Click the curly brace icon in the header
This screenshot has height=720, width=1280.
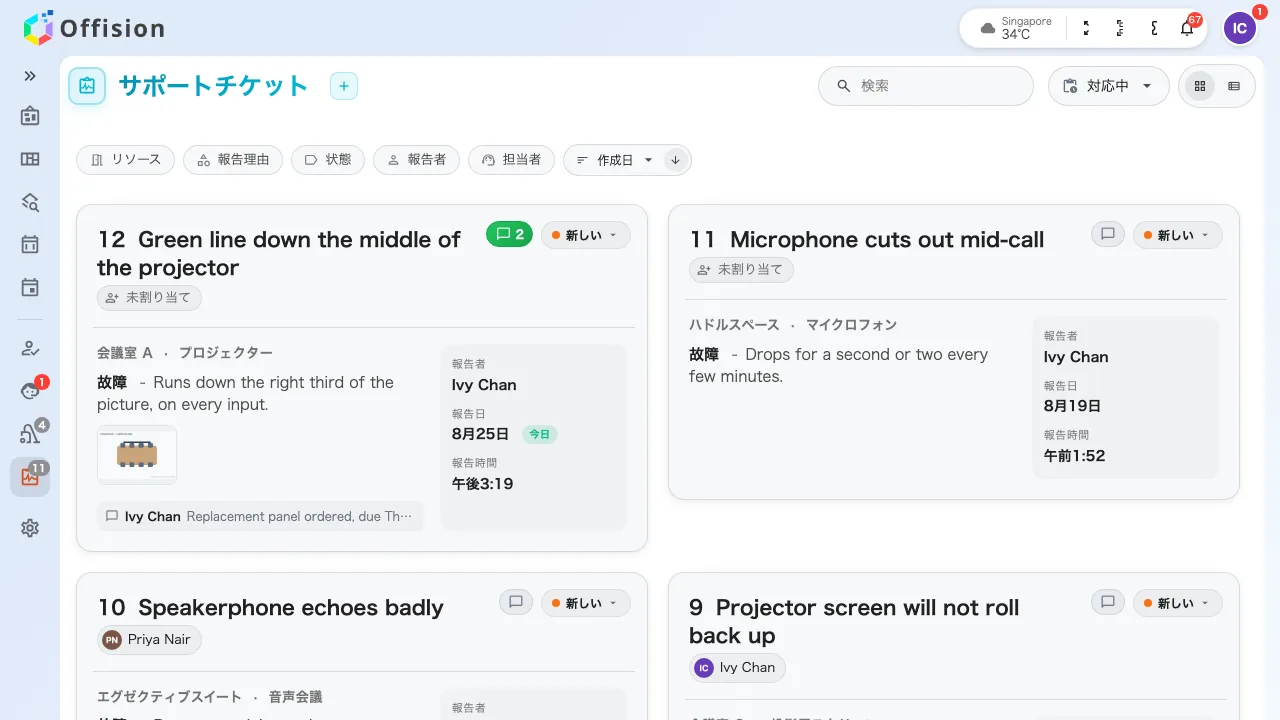1154,28
